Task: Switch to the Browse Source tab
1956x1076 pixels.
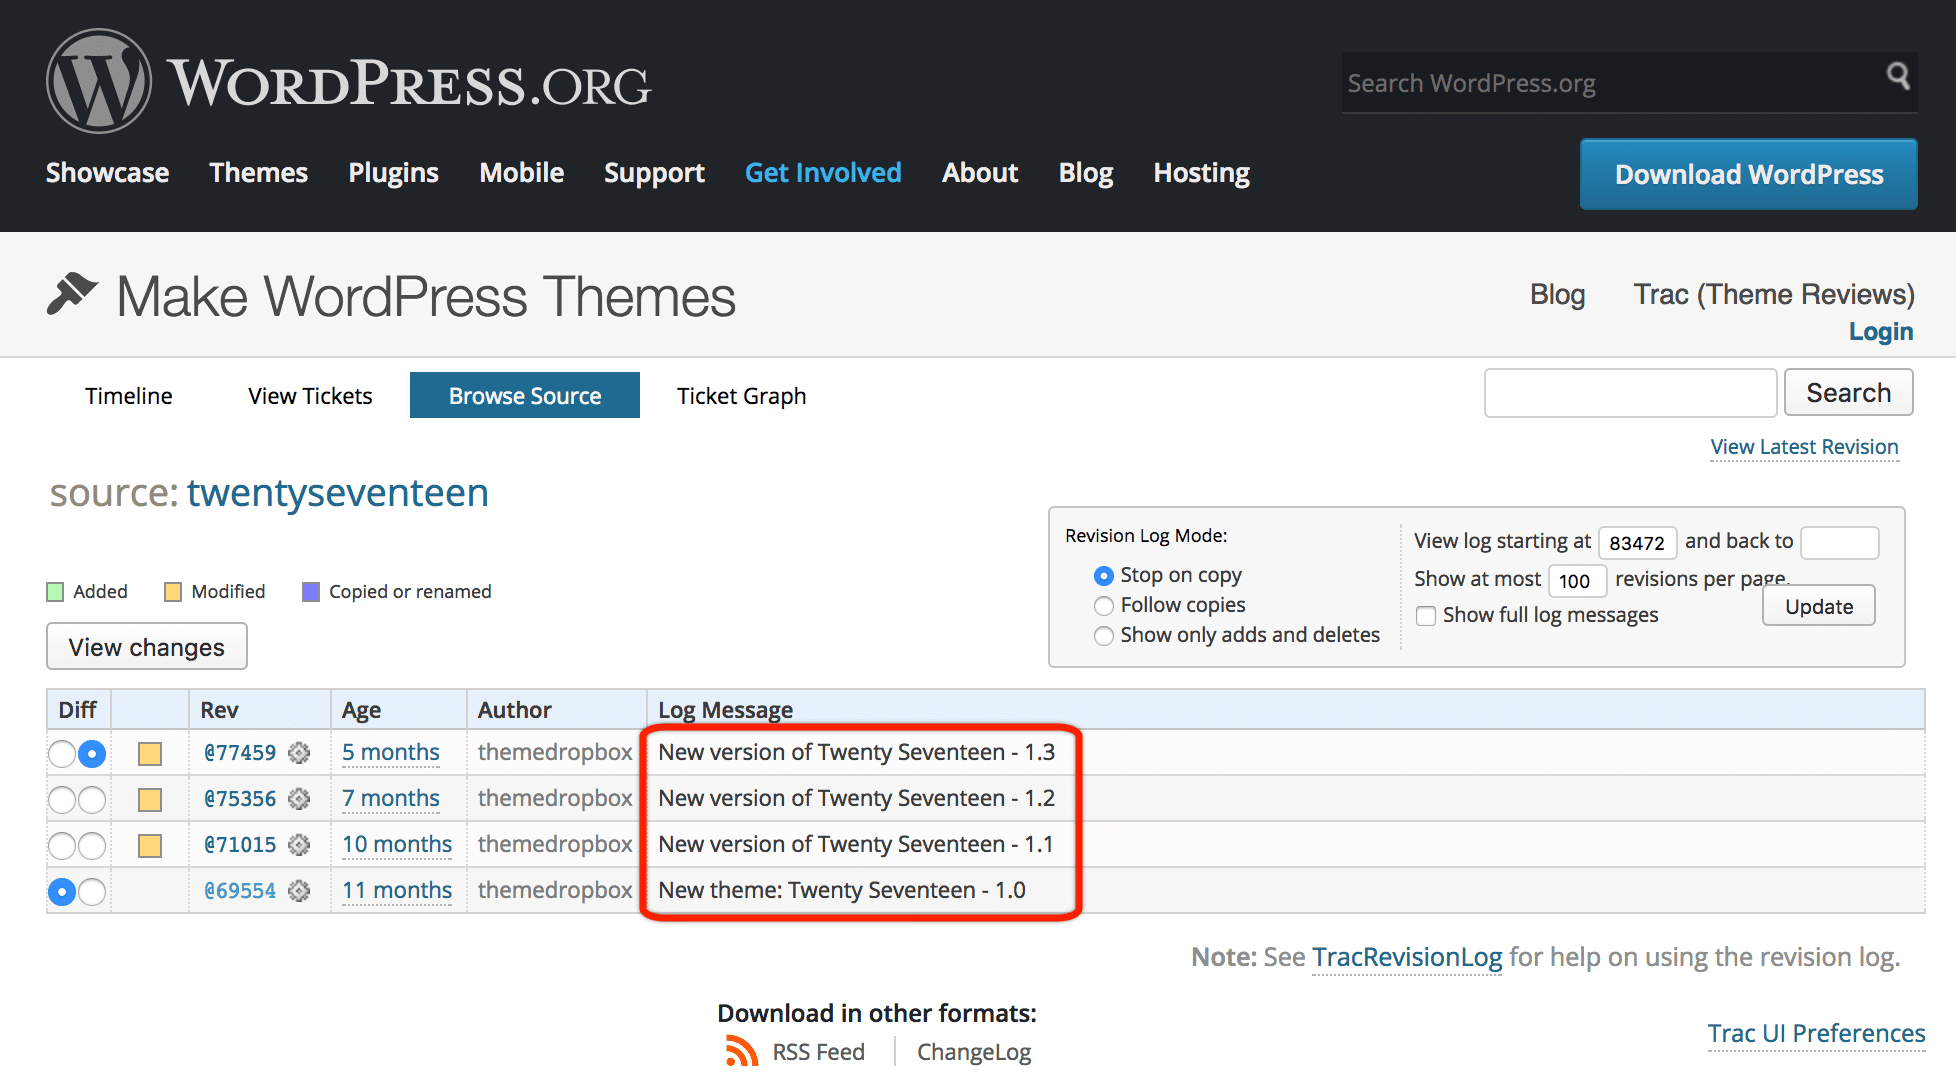Action: click(525, 395)
